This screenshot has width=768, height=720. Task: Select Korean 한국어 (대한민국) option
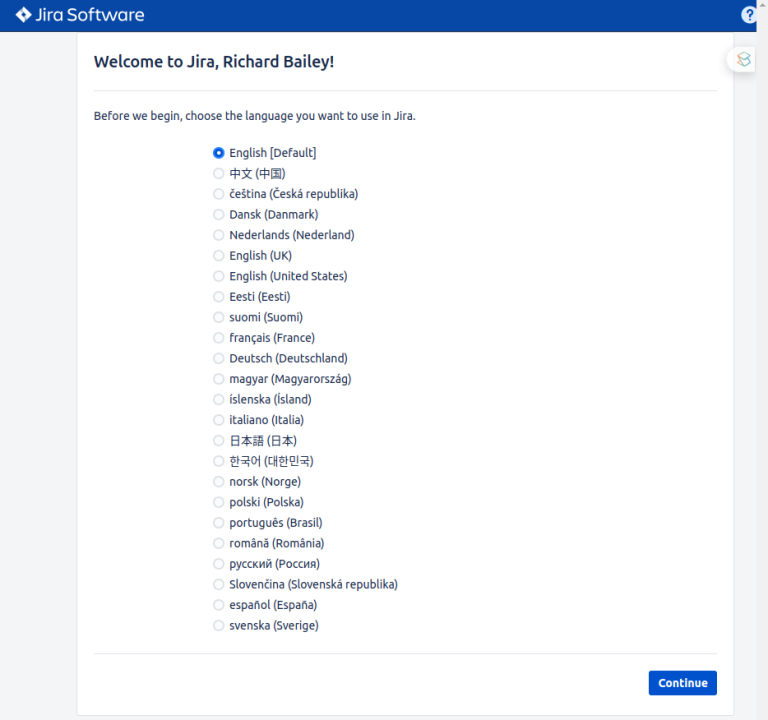[x=218, y=461]
